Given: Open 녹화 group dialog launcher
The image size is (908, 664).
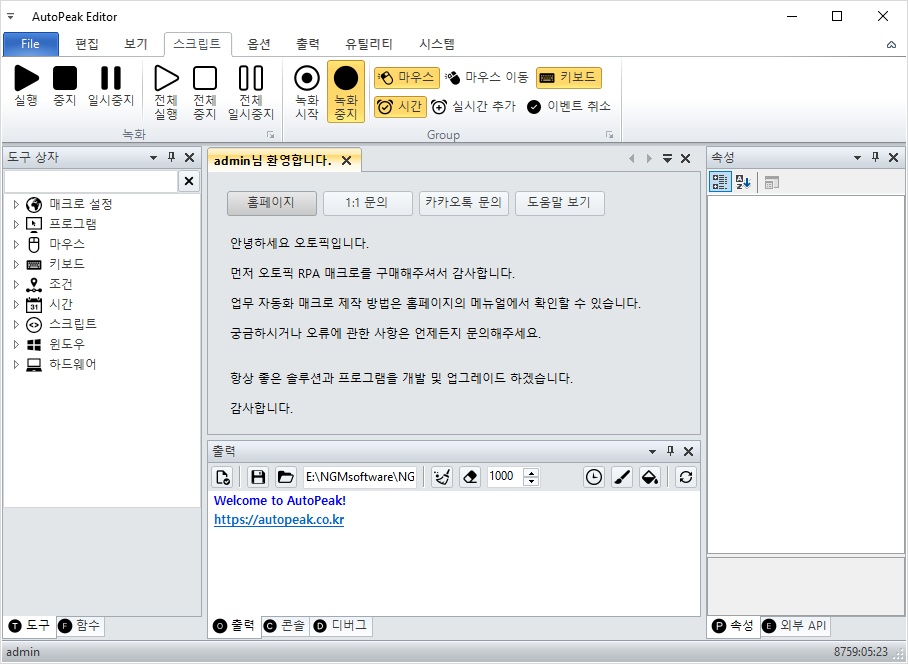Looking at the screenshot, I should click(270, 134).
